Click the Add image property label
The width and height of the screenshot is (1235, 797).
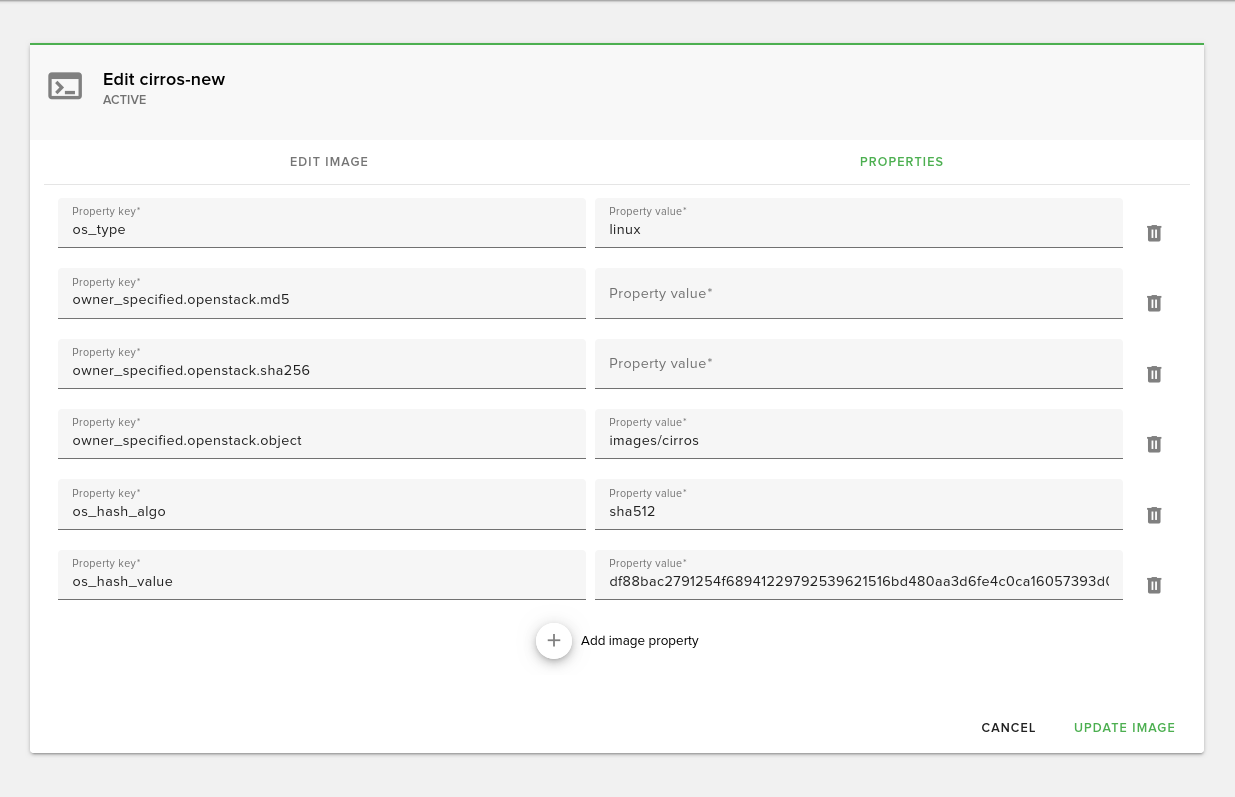640,641
